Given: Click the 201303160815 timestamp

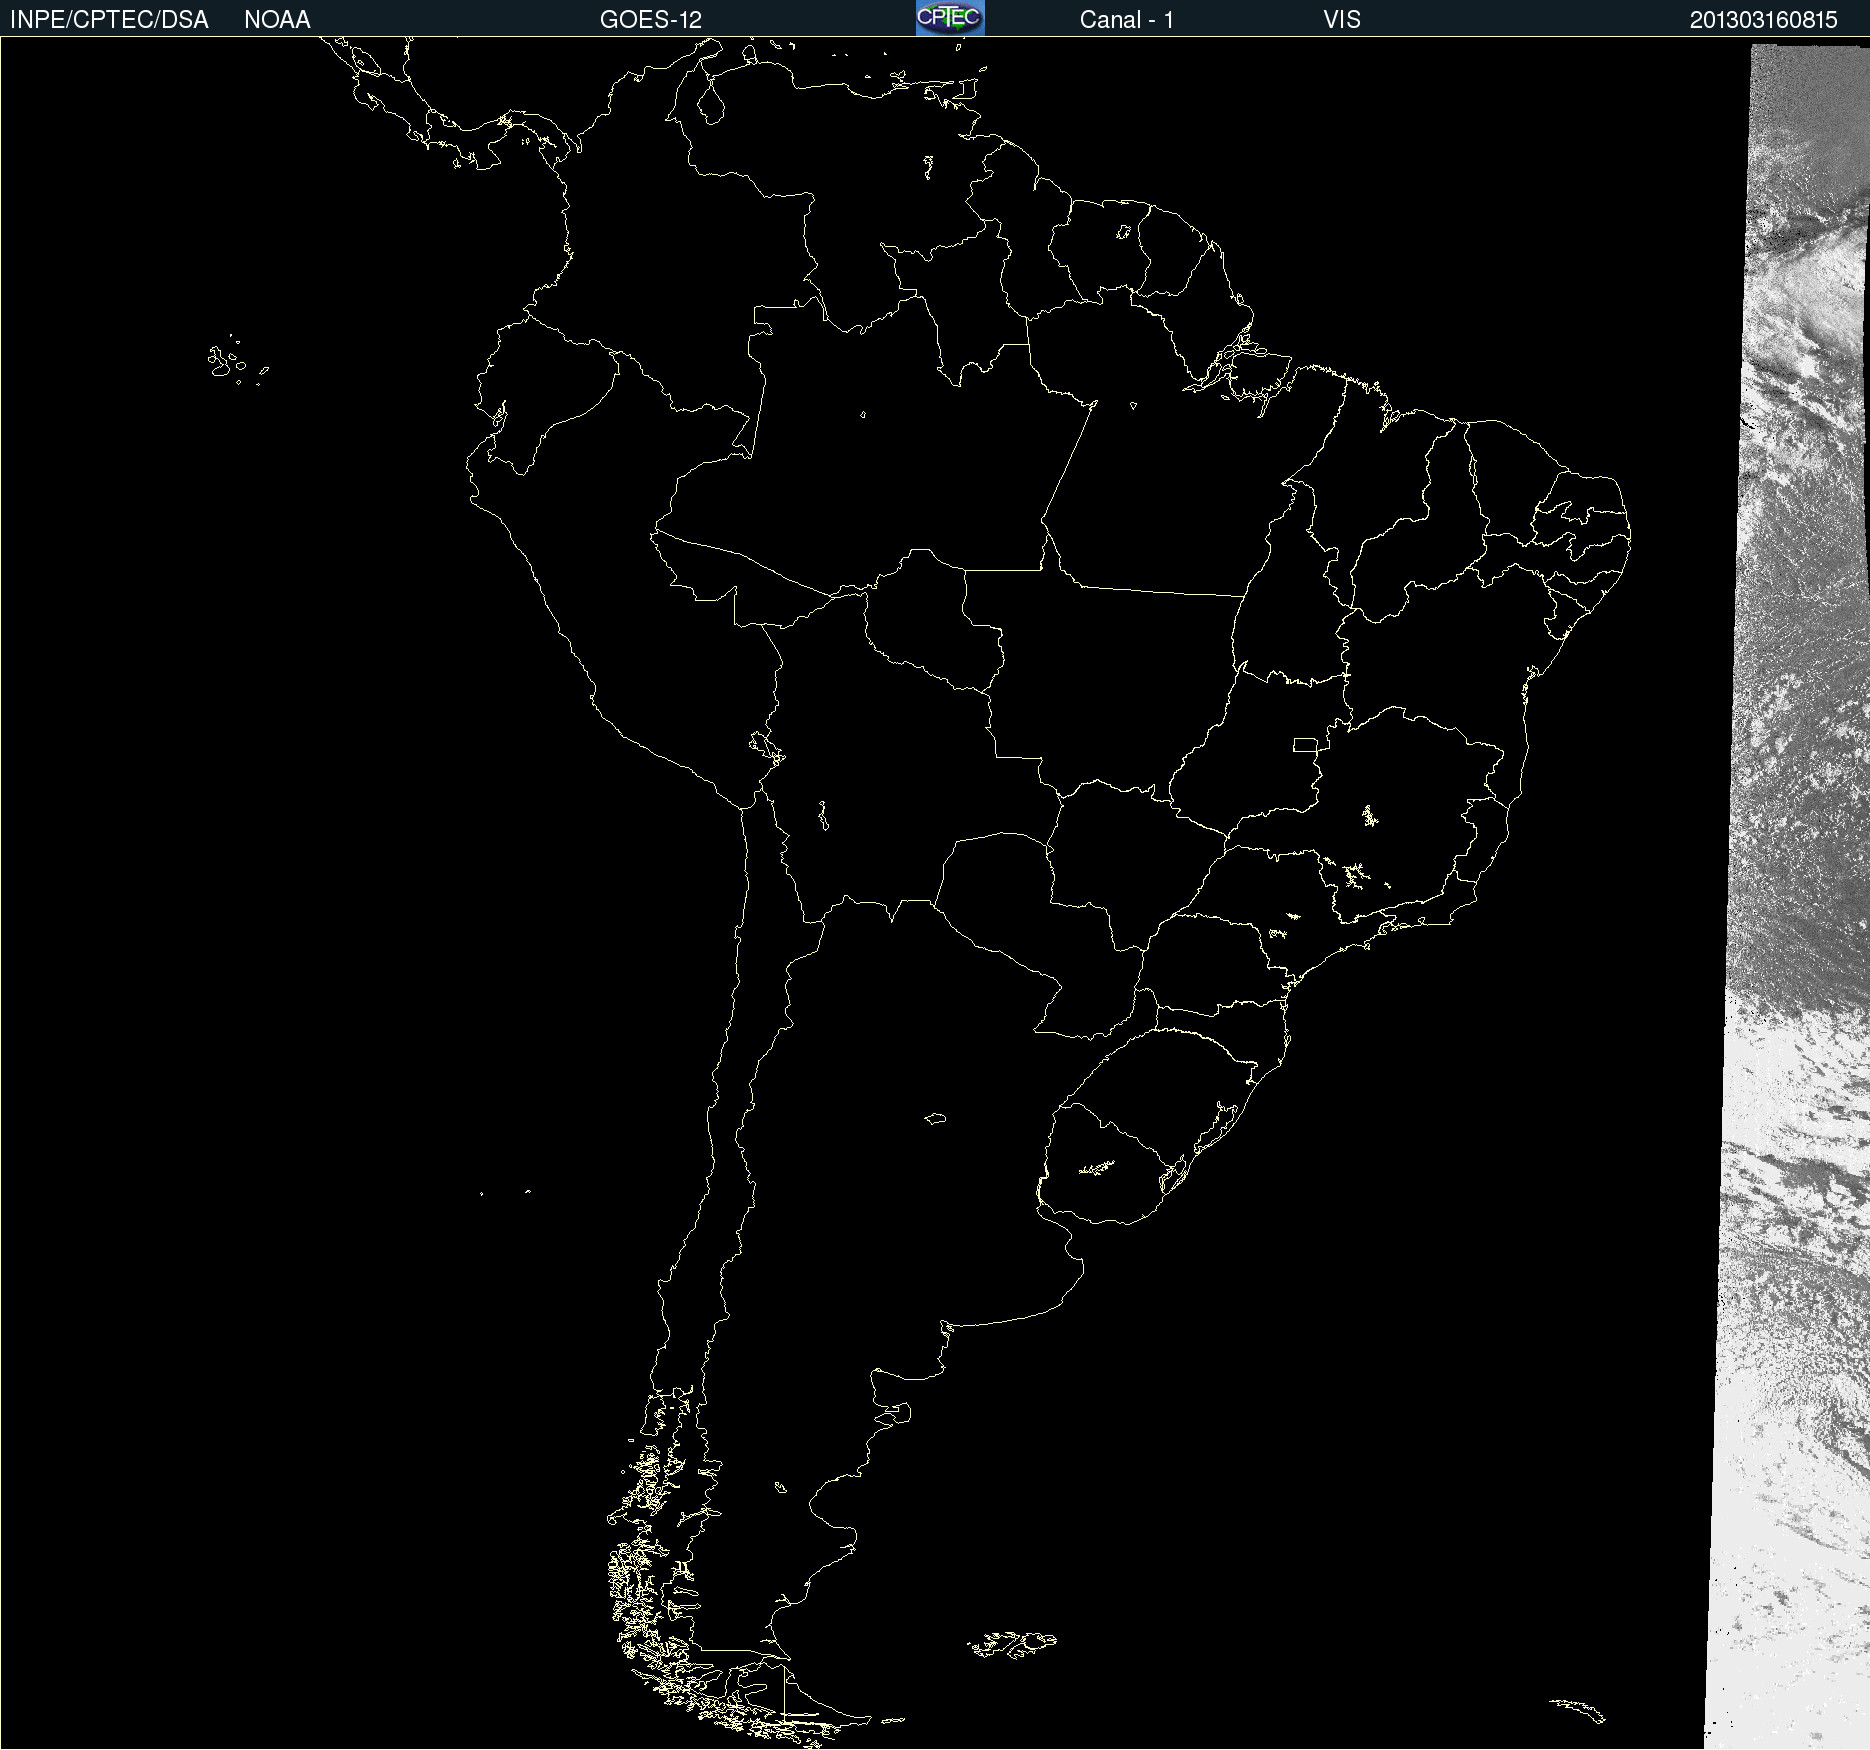Looking at the screenshot, I should click(x=1764, y=20).
